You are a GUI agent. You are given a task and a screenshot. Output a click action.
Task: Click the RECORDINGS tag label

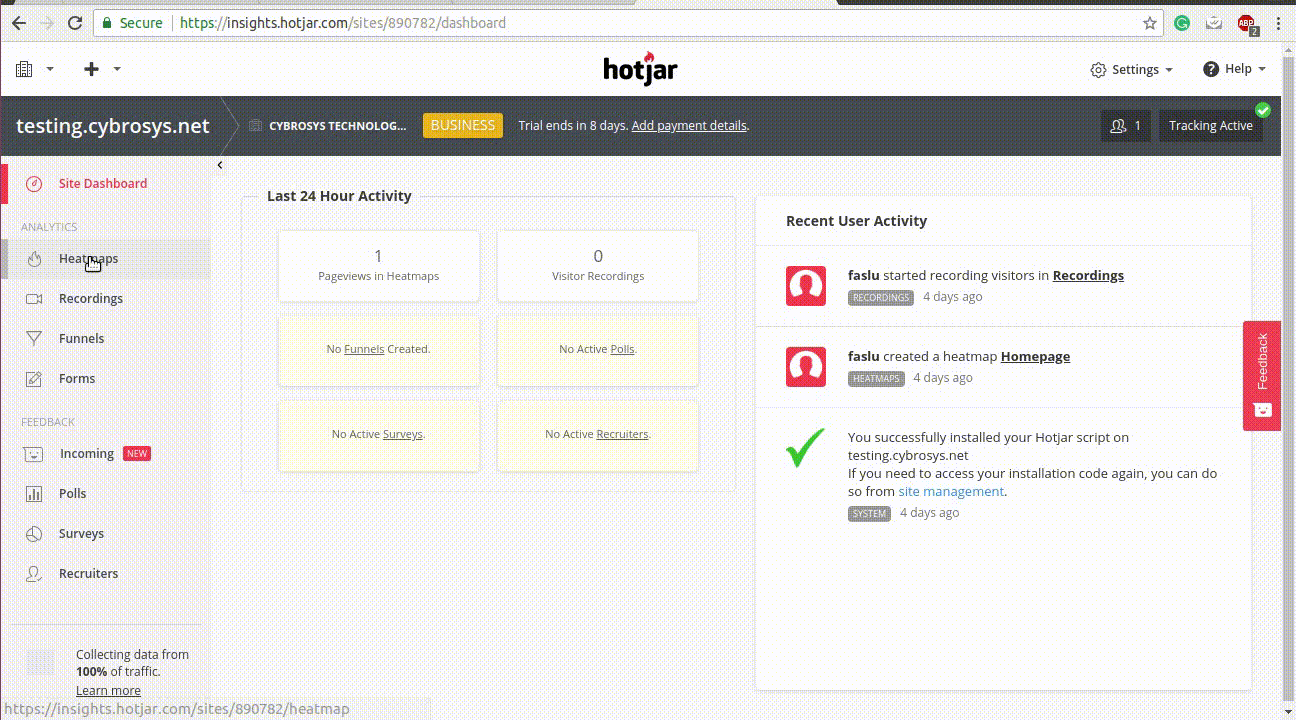click(x=881, y=298)
